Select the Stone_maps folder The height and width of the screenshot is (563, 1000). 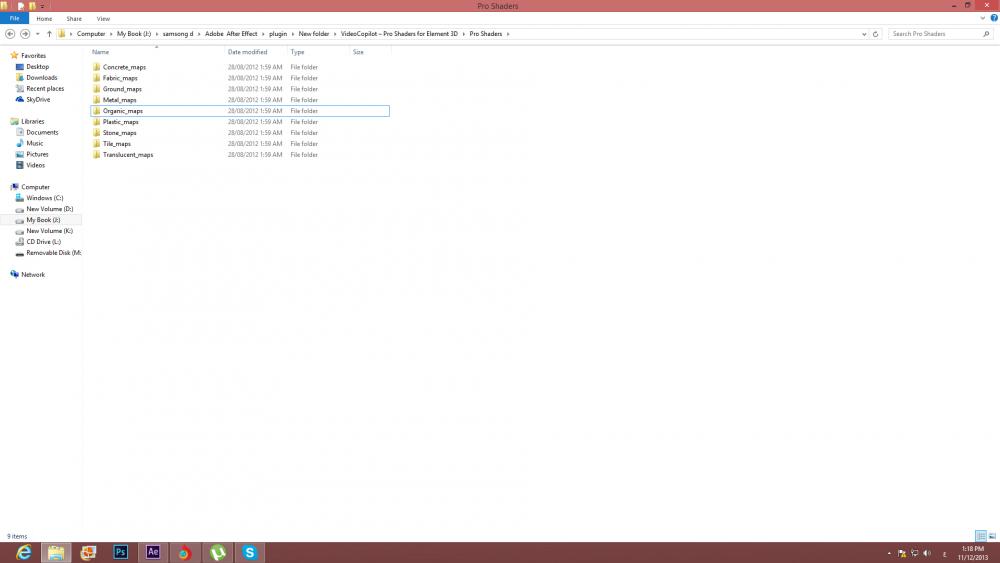click(119, 133)
